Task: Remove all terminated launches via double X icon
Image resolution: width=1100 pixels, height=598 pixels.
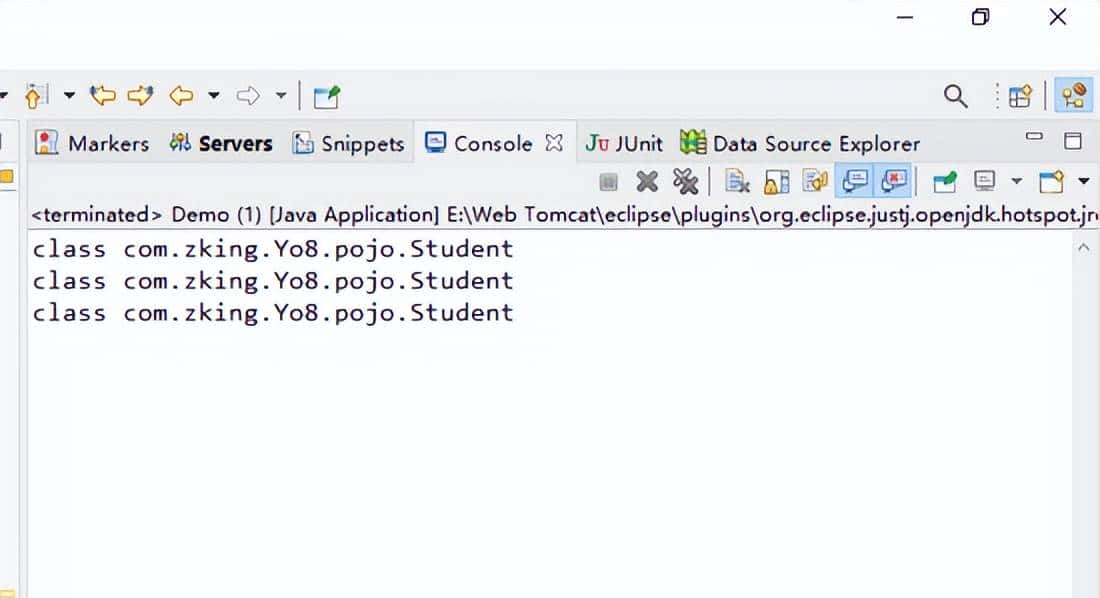Action: (685, 182)
